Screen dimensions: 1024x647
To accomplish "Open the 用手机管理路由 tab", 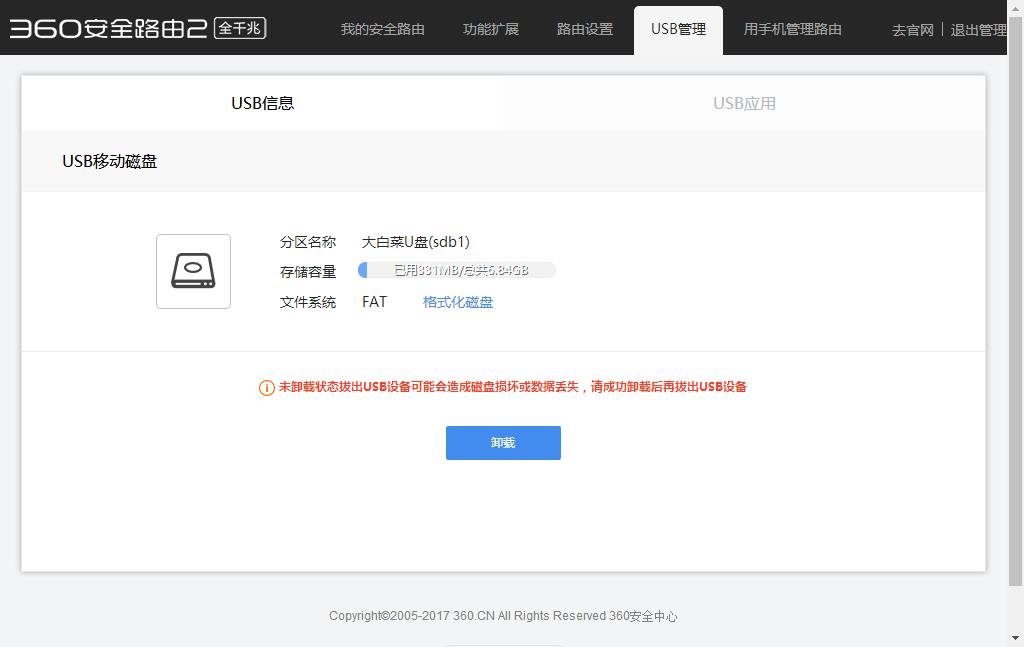I will (x=792, y=29).
